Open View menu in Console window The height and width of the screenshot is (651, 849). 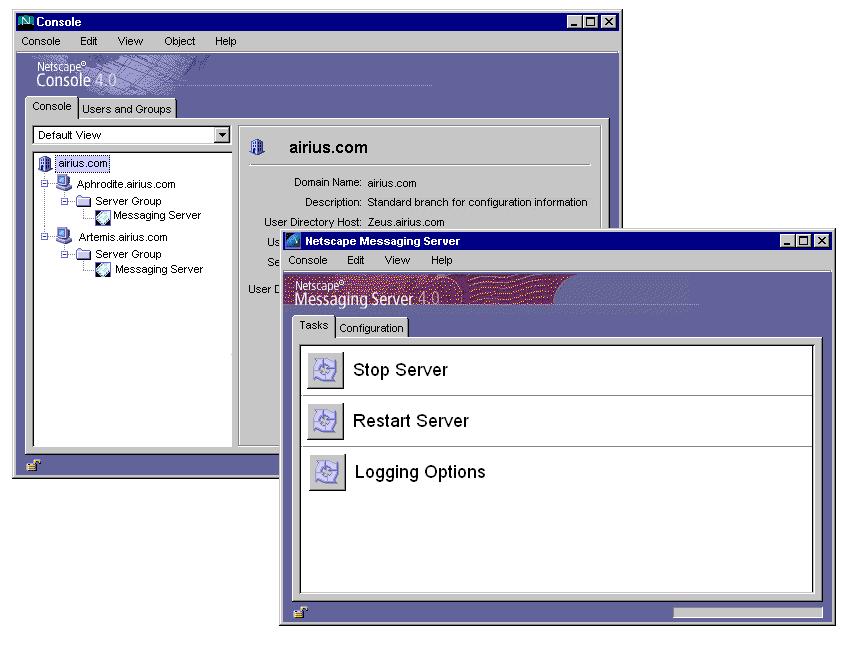point(130,41)
